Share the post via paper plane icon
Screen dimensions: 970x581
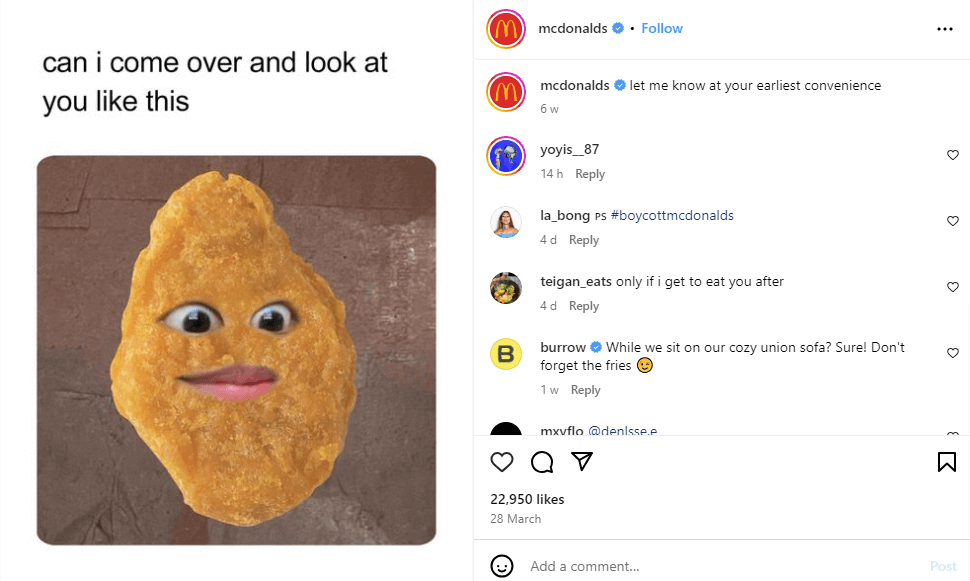point(582,461)
